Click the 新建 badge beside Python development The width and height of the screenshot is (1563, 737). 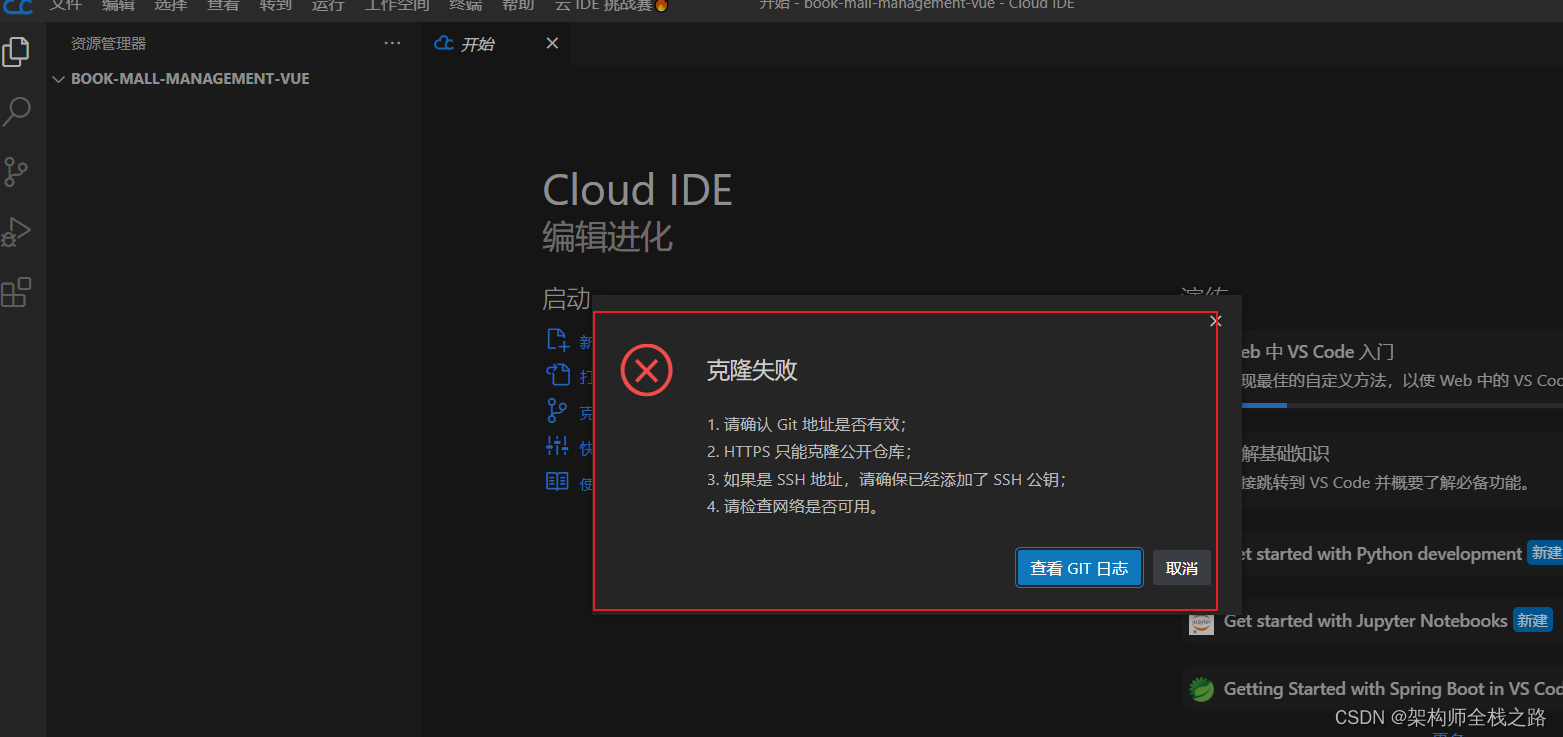coord(1545,554)
